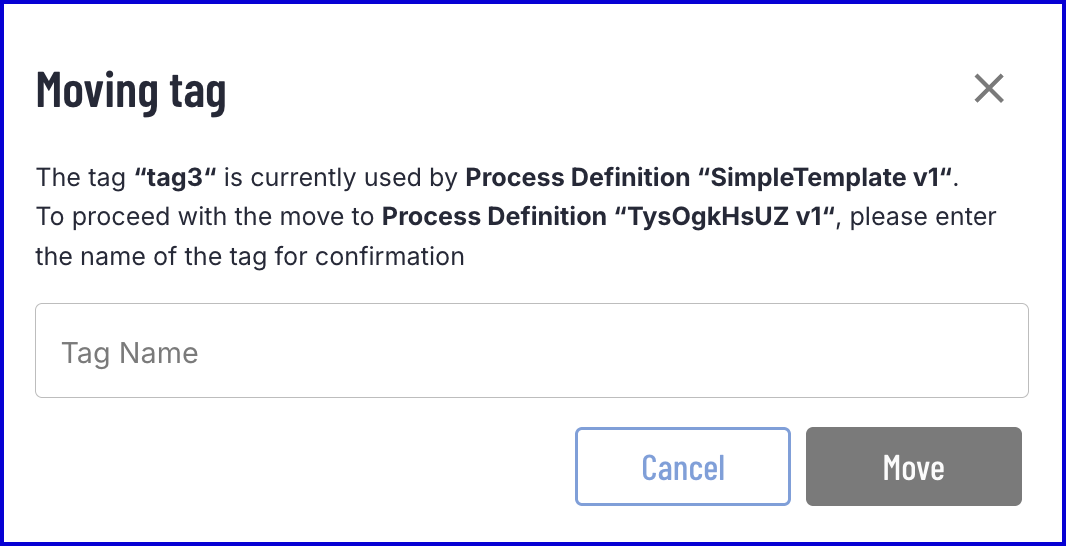Confirm with the gray Move button
The image size is (1066, 546).
click(914, 466)
